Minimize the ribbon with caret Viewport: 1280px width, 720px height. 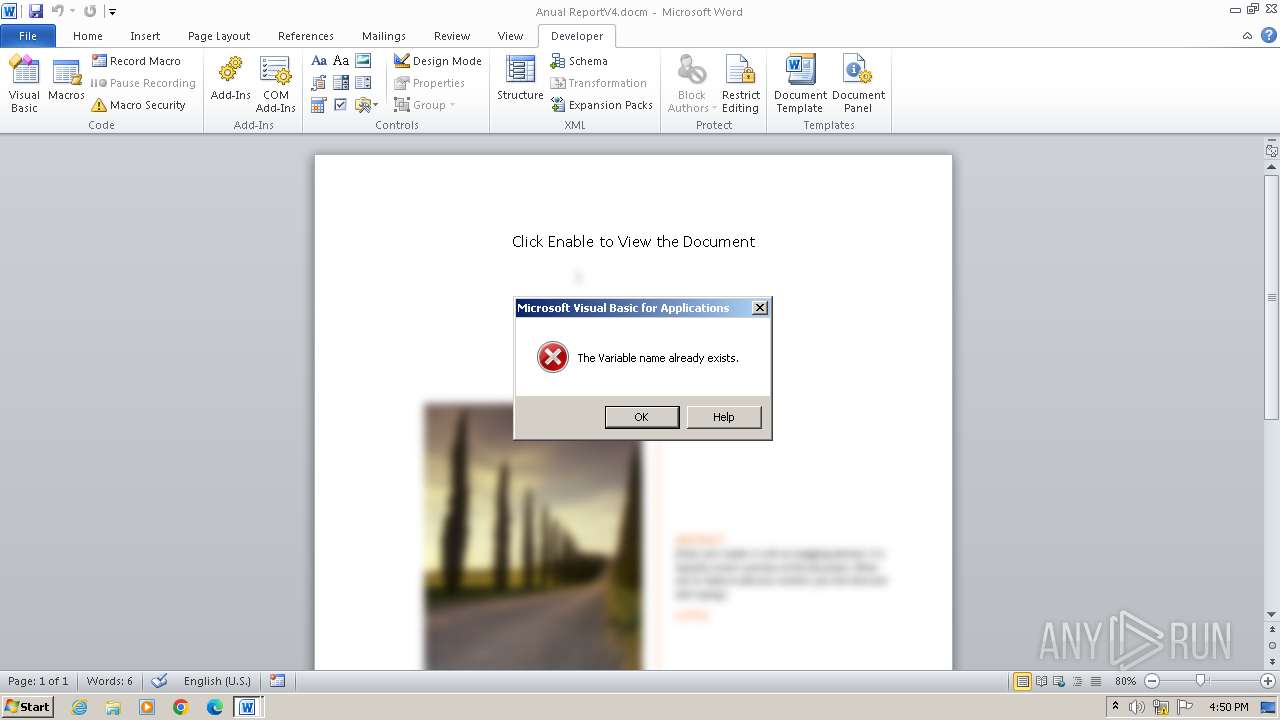tap(1247, 36)
